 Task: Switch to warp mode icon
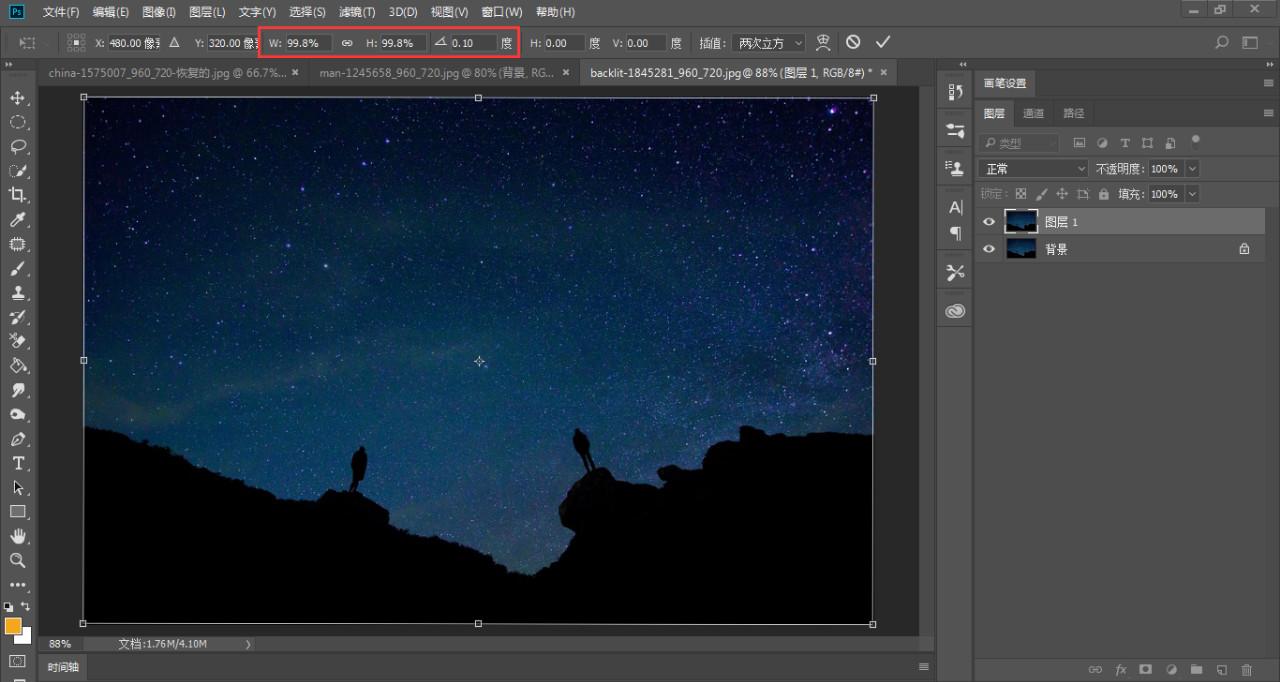(x=823, y=42)
